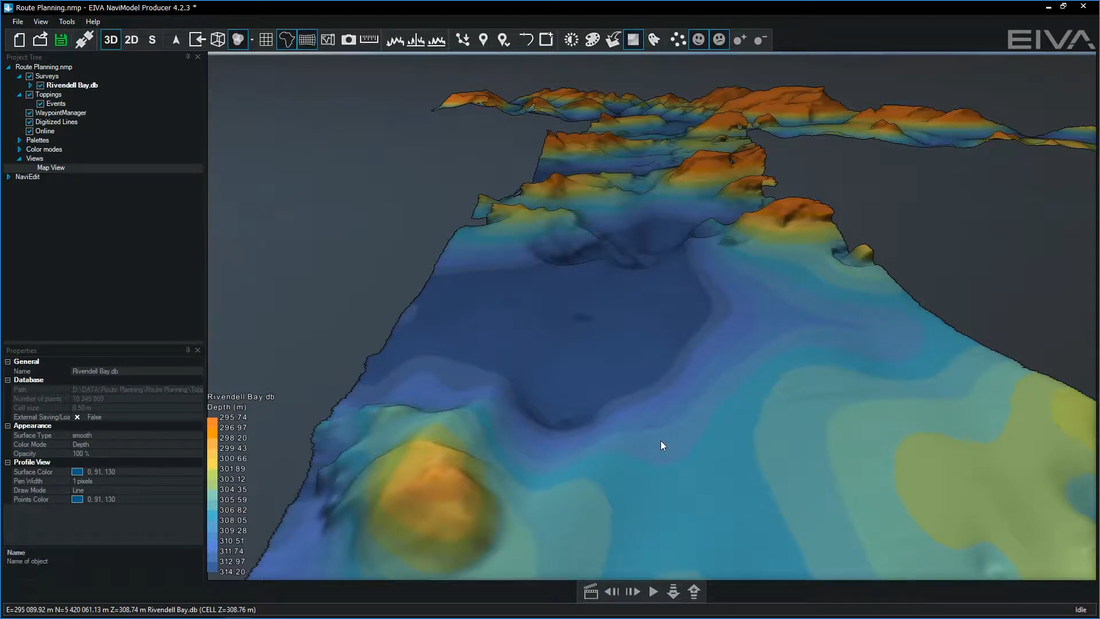1100x619 pixels.
Task: Uncheck the Toppings checkbox
Action: 29,94
